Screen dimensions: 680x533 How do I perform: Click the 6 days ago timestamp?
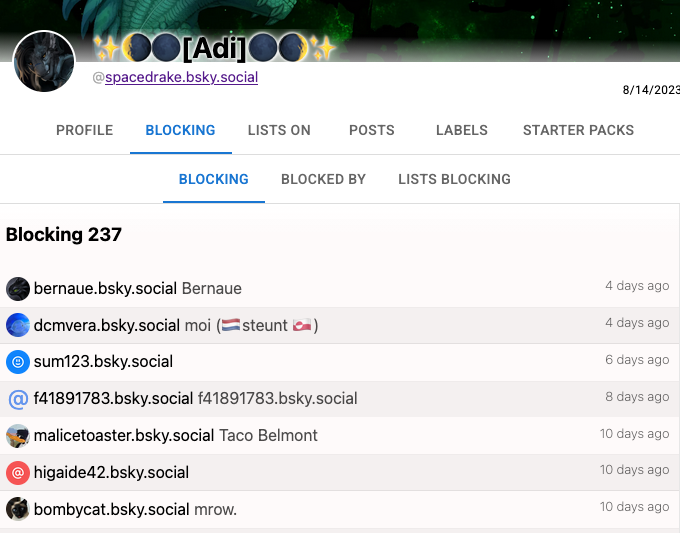tap(637, 360)
